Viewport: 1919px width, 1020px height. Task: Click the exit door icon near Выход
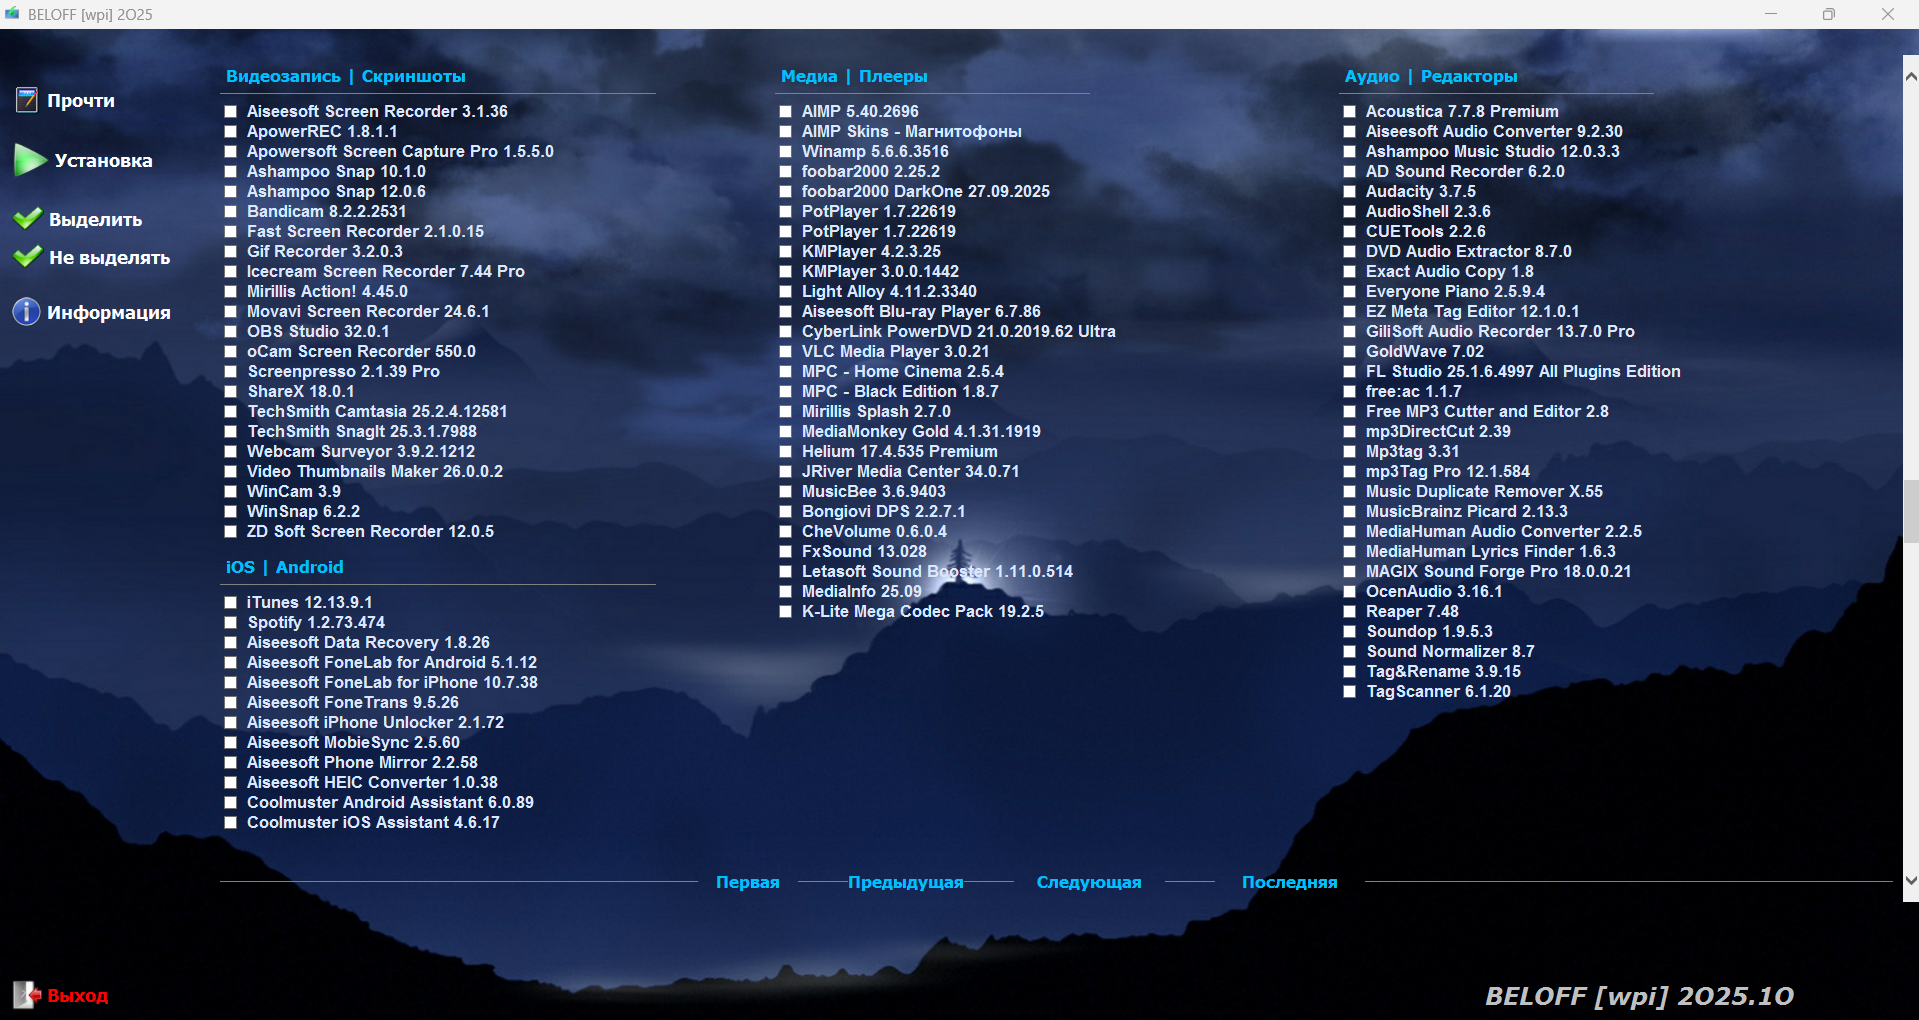point(26,994)
